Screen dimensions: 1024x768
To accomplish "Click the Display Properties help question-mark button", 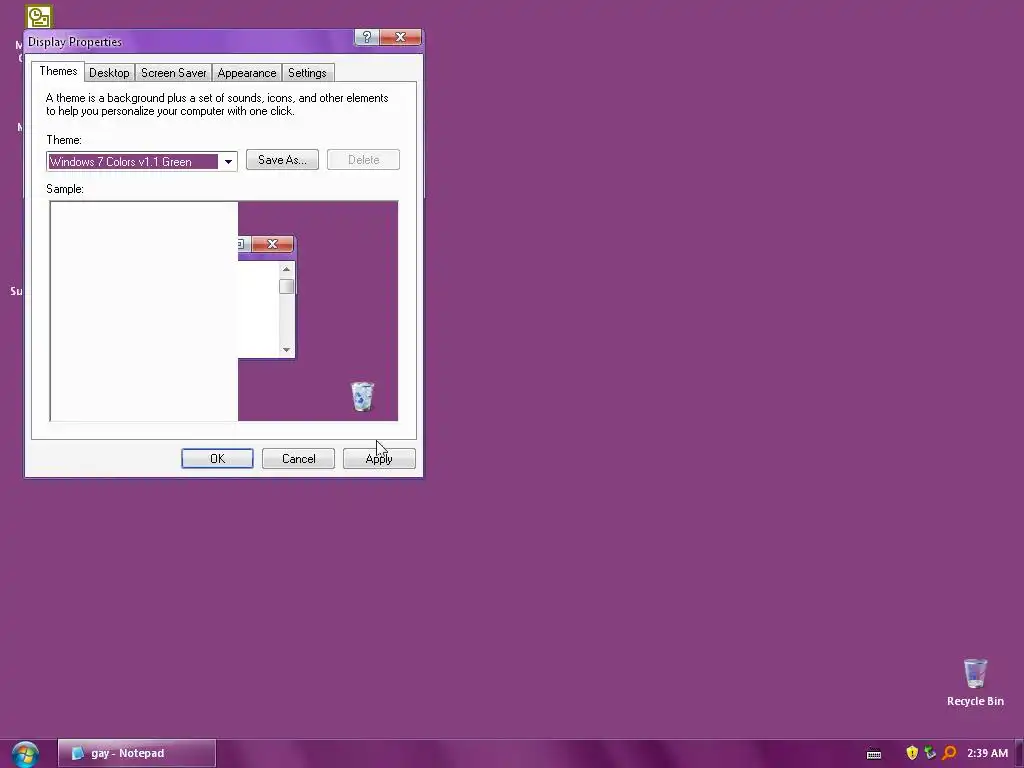I will (366, 37).
